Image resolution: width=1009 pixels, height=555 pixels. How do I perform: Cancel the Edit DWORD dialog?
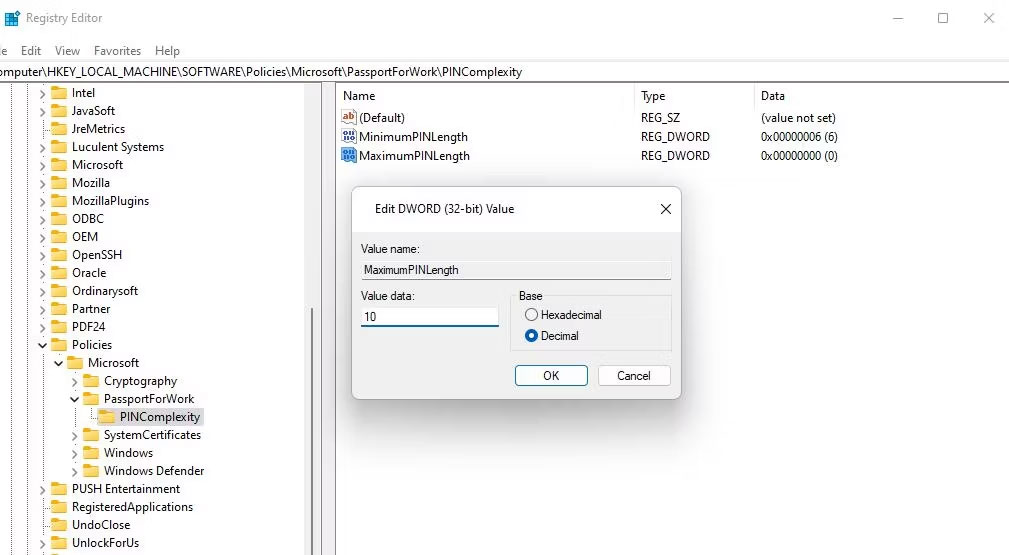(x=633, y=376)
